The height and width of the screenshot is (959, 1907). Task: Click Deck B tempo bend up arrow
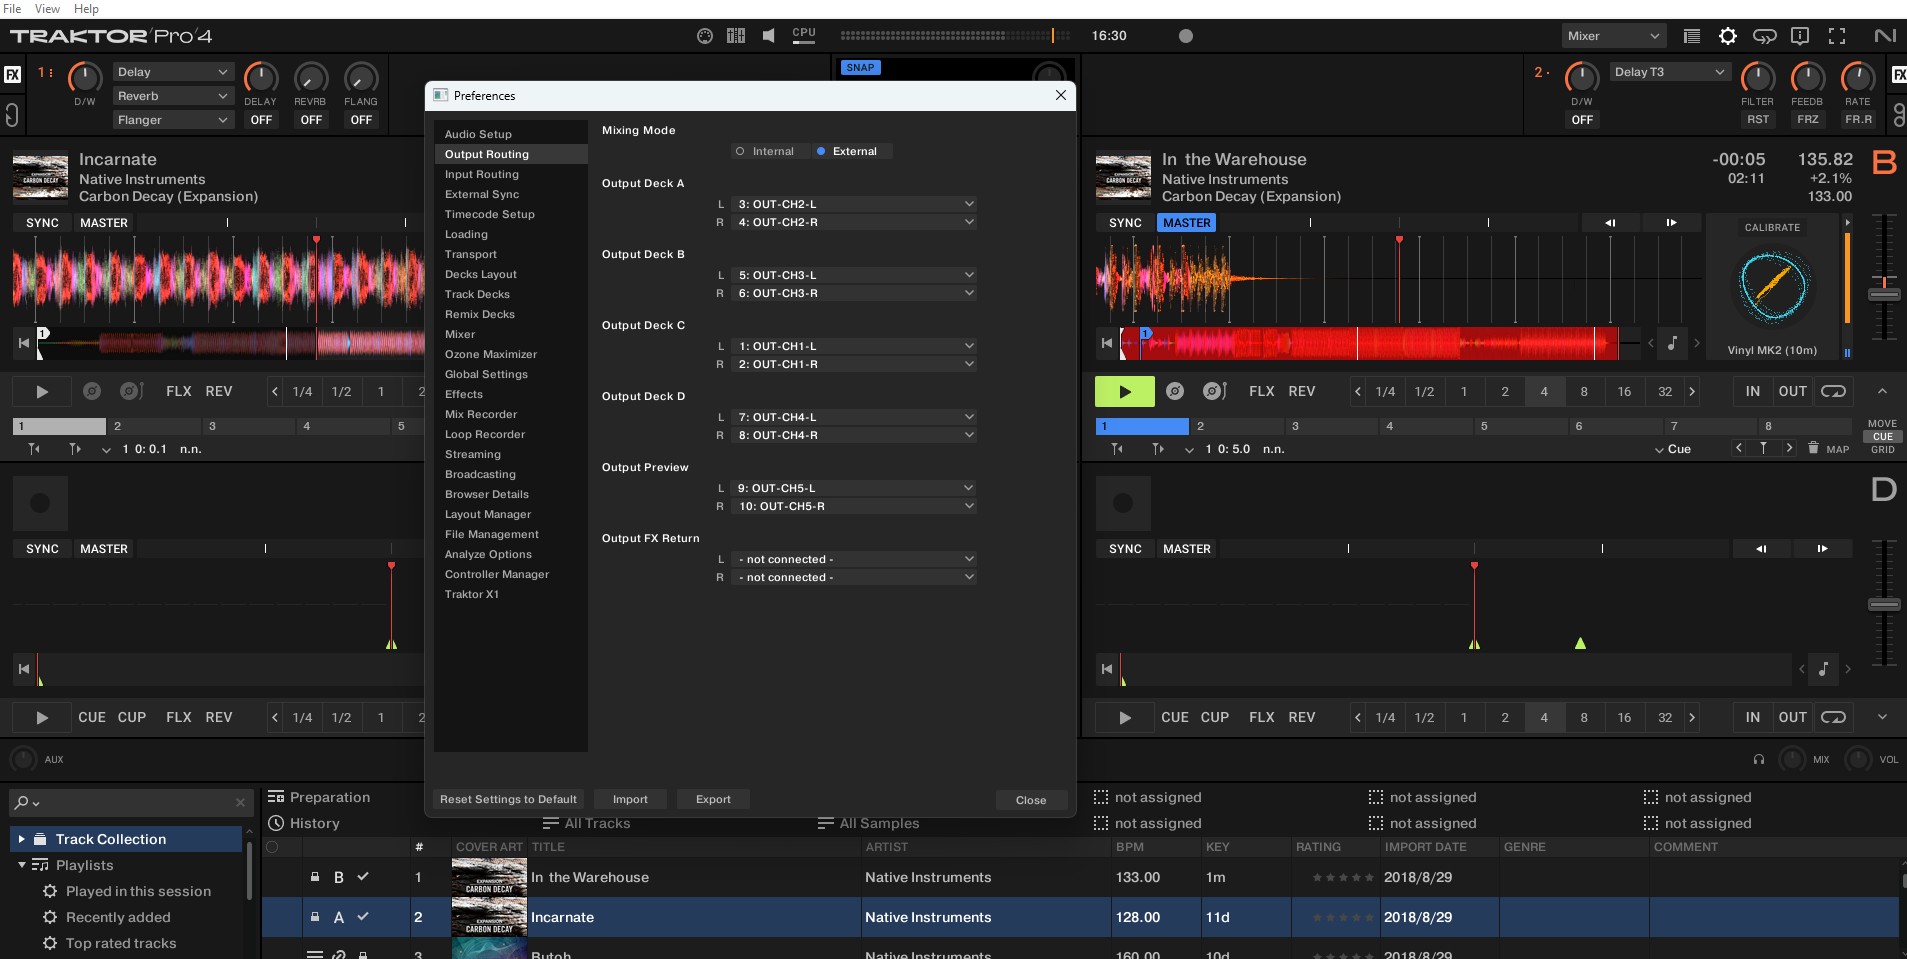pos(1671,223)
